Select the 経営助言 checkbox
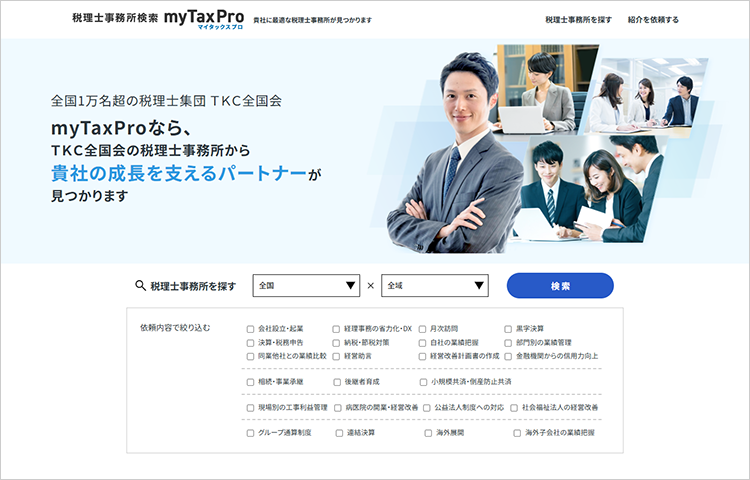Screen dimensions: 750x480 [336, 356]
